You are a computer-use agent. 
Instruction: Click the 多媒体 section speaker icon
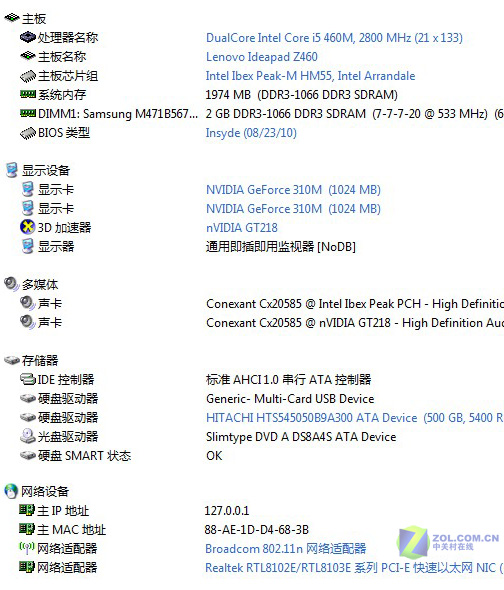tap(11, 284)
